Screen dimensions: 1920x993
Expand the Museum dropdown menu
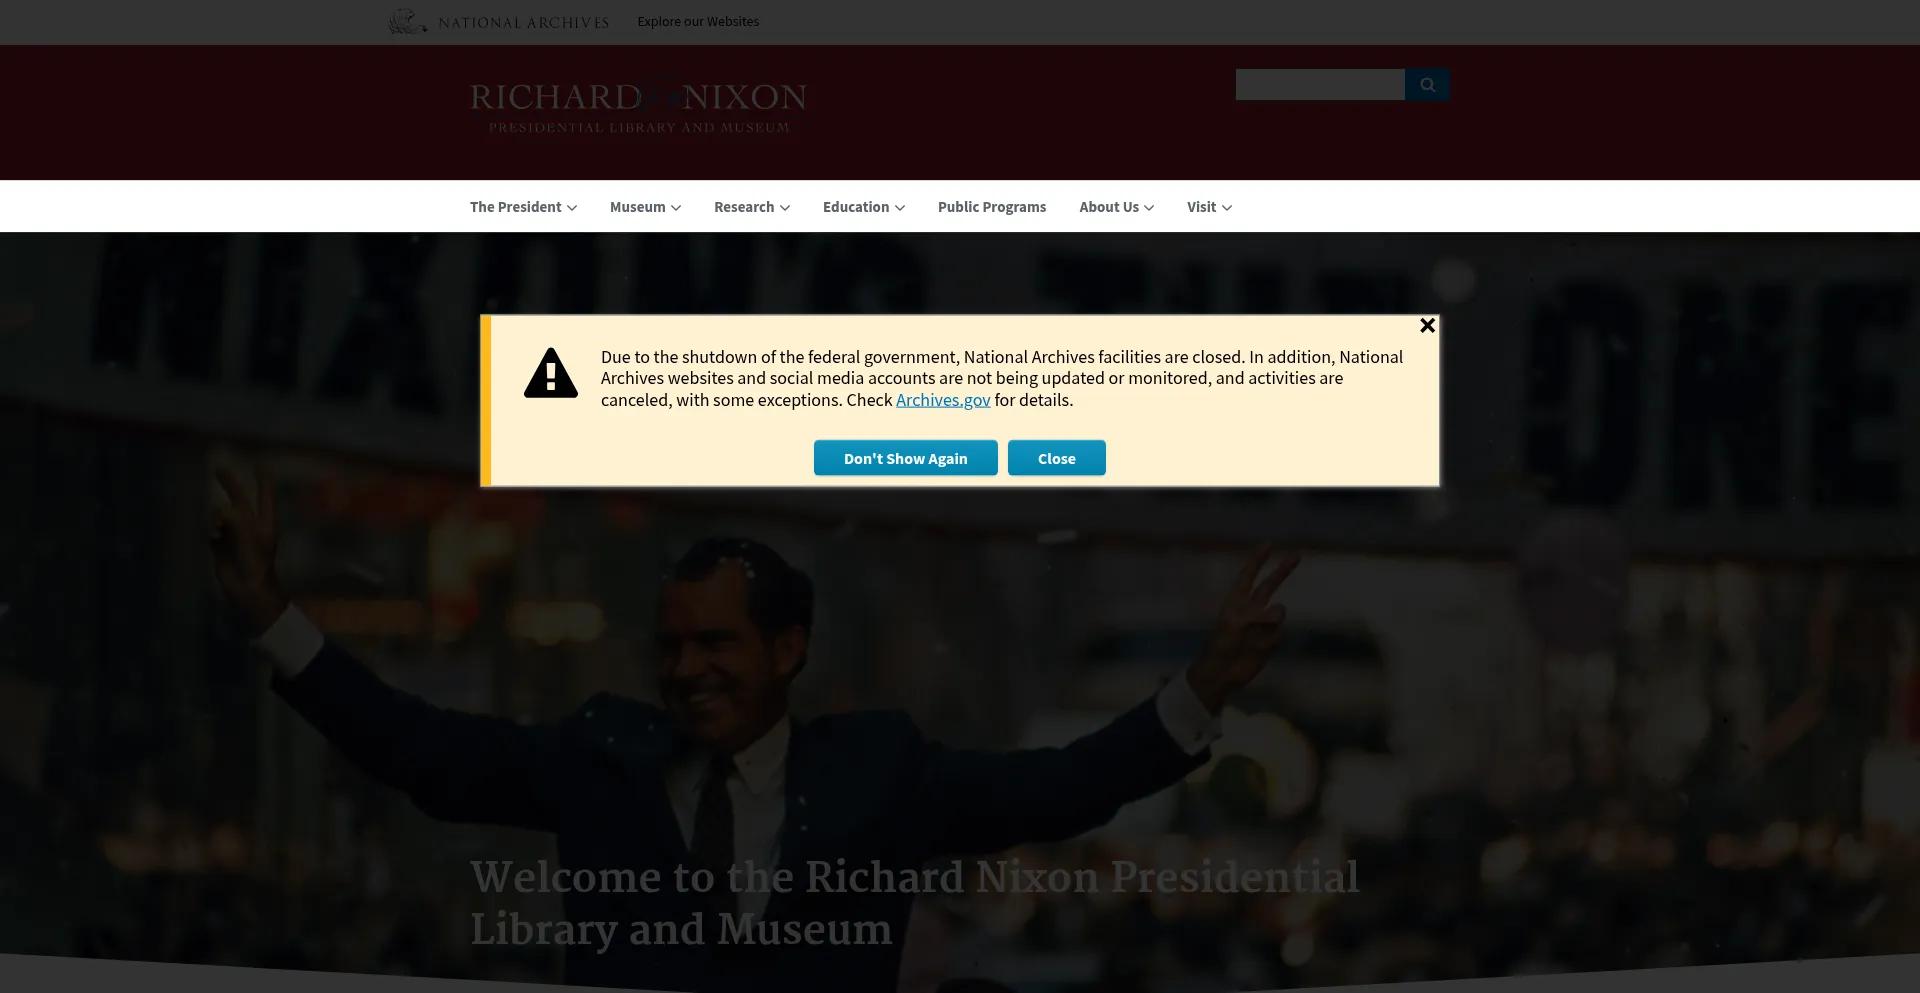[645, 207]
